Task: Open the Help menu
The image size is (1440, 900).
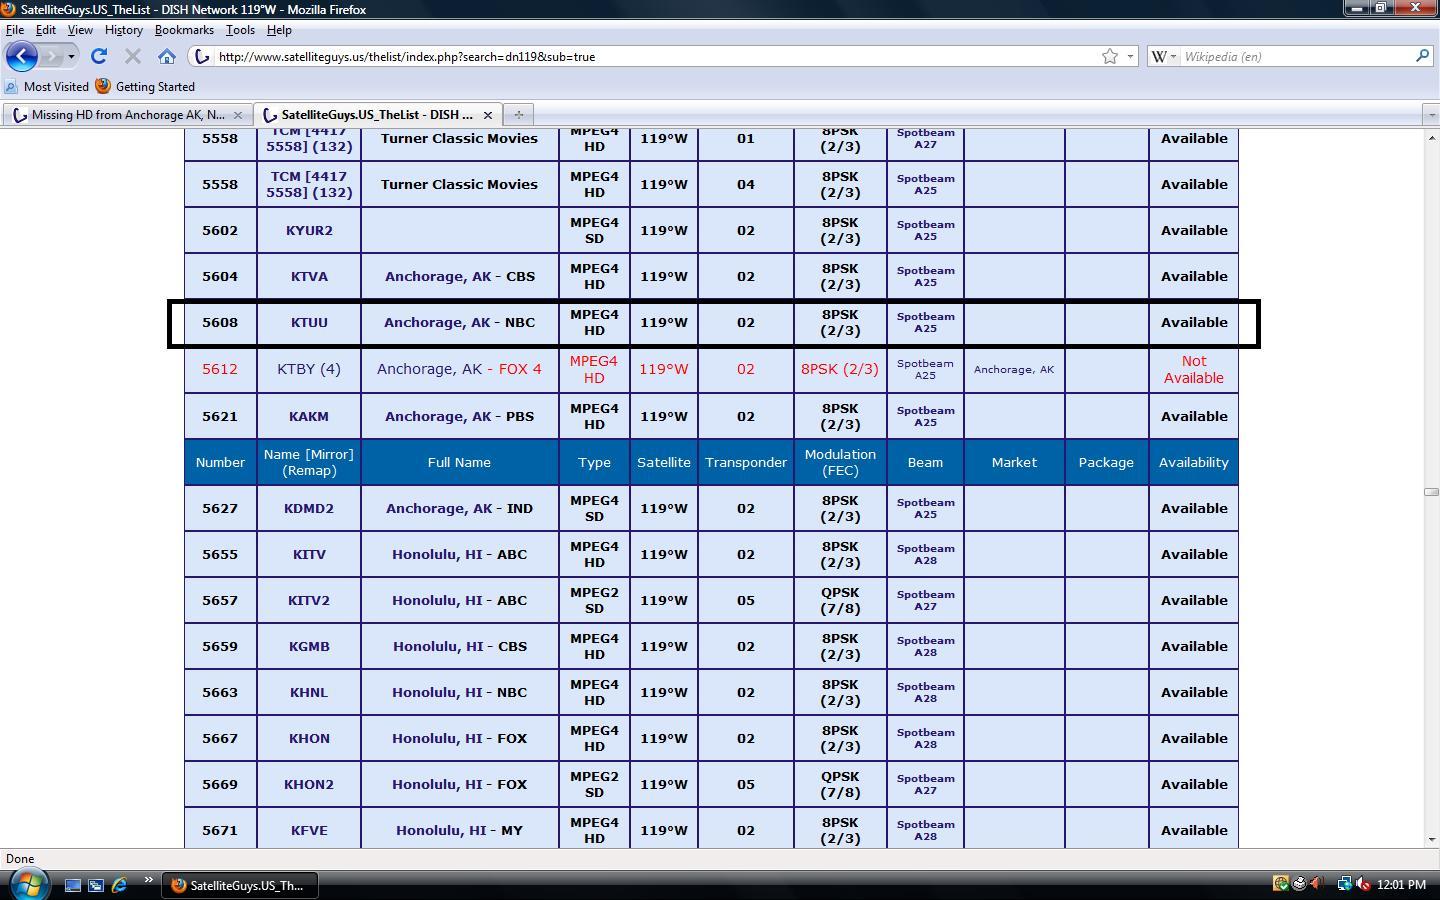Action: click(279, 30)
